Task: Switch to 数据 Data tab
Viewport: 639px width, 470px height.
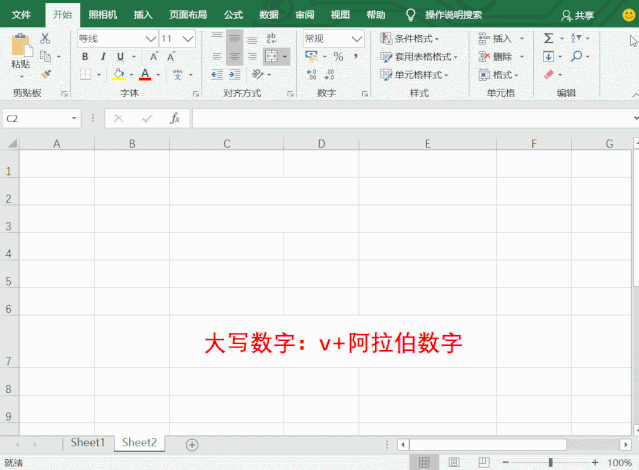Action: tap(269, 15)
